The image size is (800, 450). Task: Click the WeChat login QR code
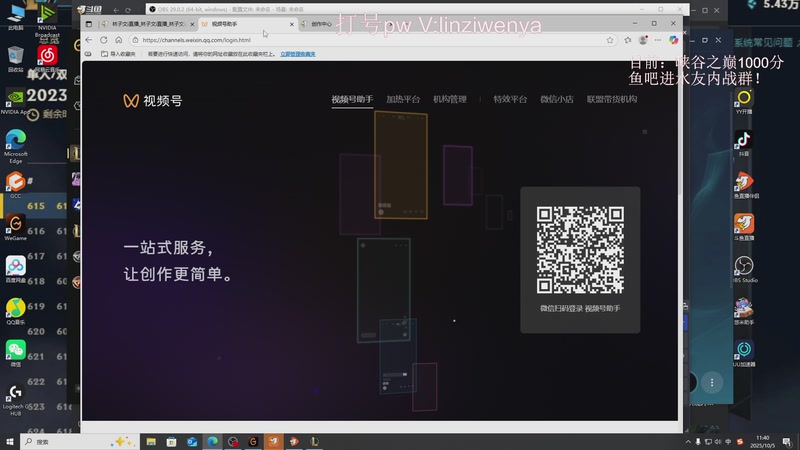[580, 249]
